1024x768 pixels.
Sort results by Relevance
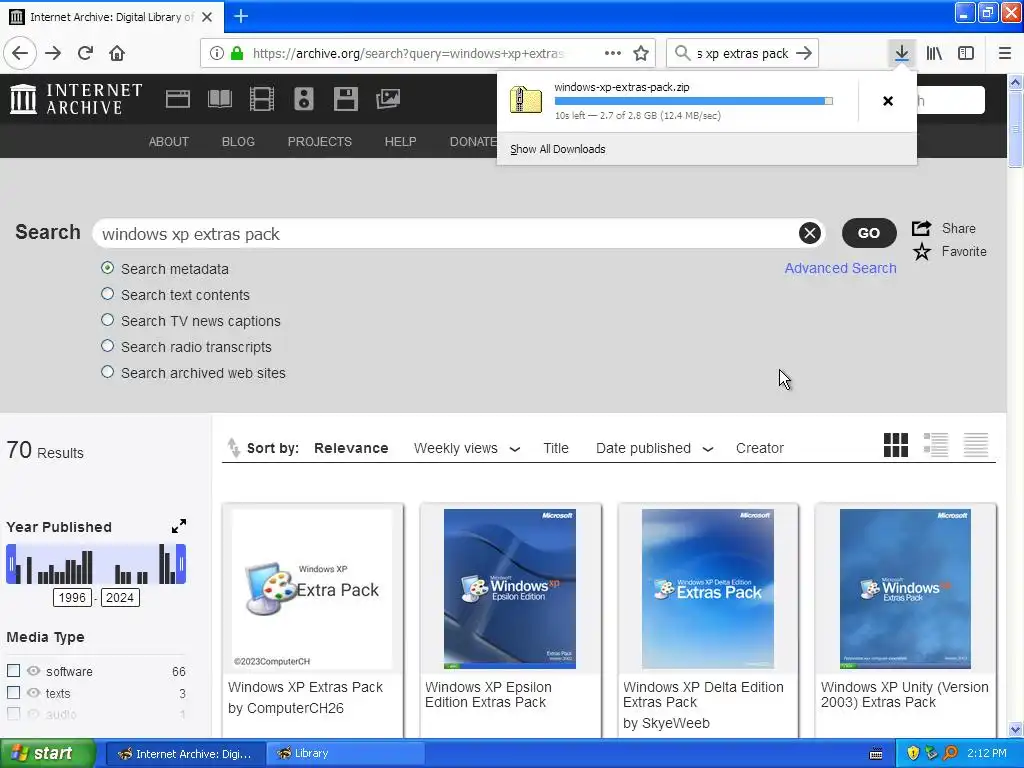tap(351, 449)
